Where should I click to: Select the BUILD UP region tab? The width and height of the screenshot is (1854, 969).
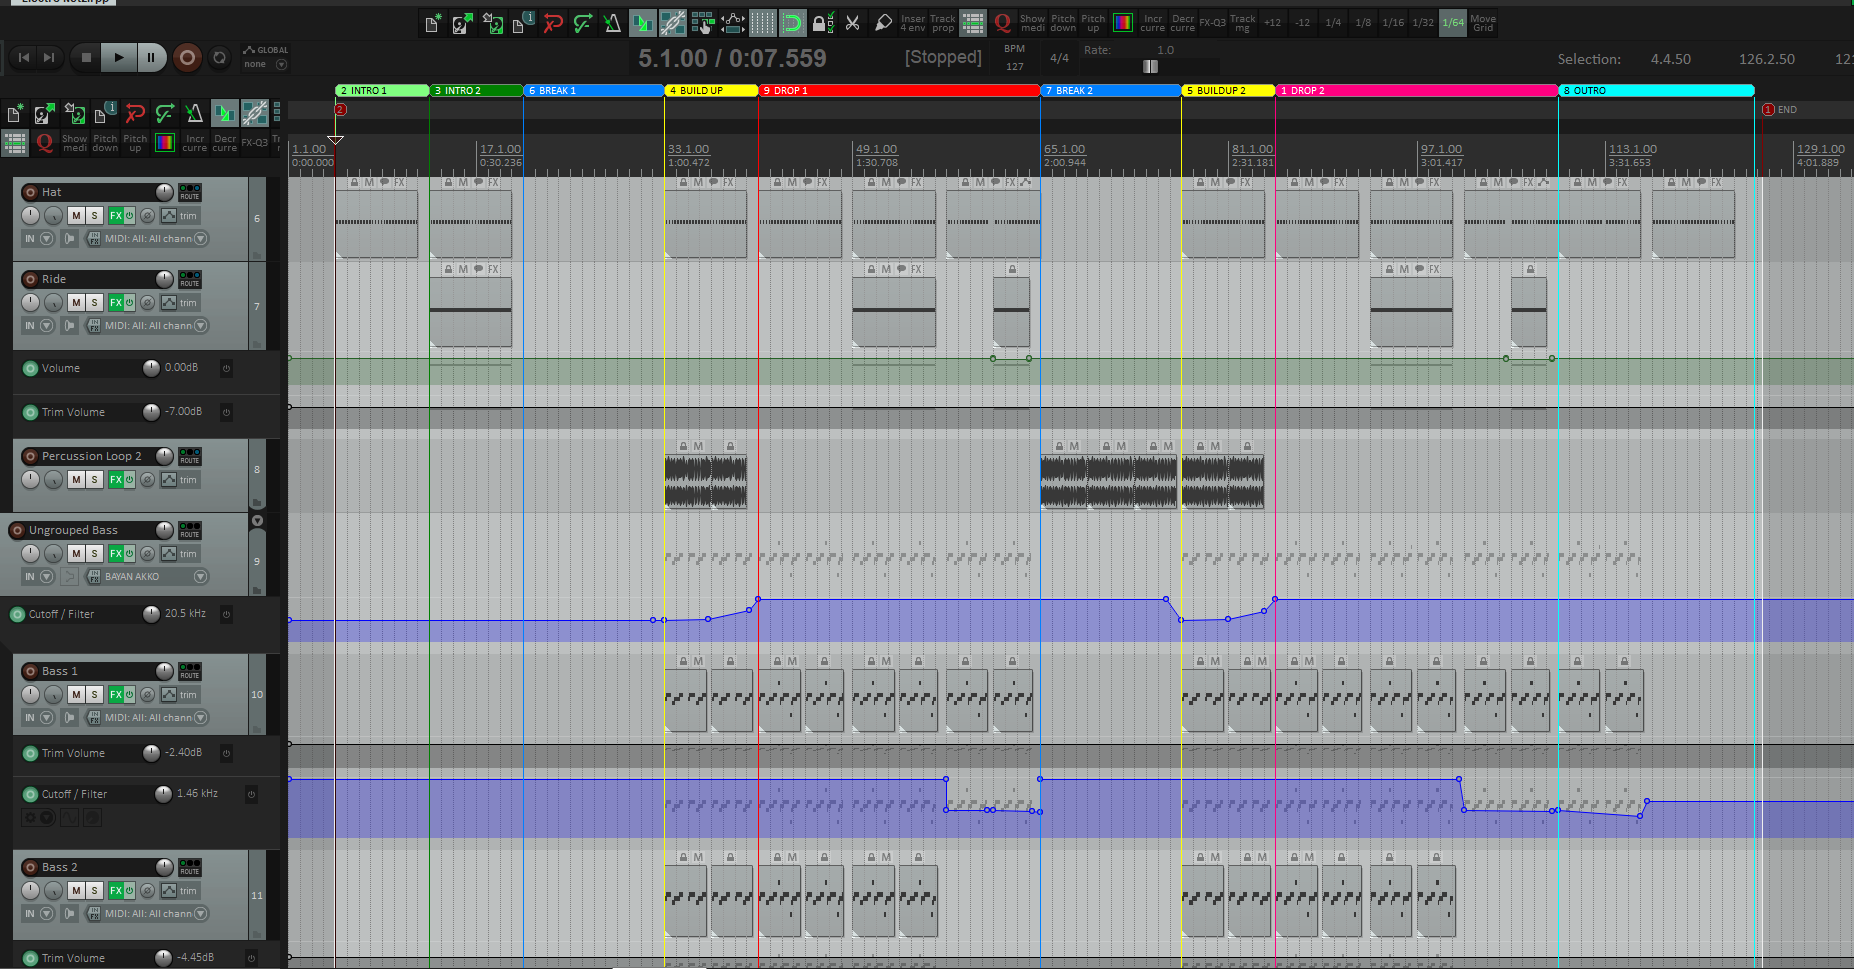pyautogui.click(x=711, y=91)
